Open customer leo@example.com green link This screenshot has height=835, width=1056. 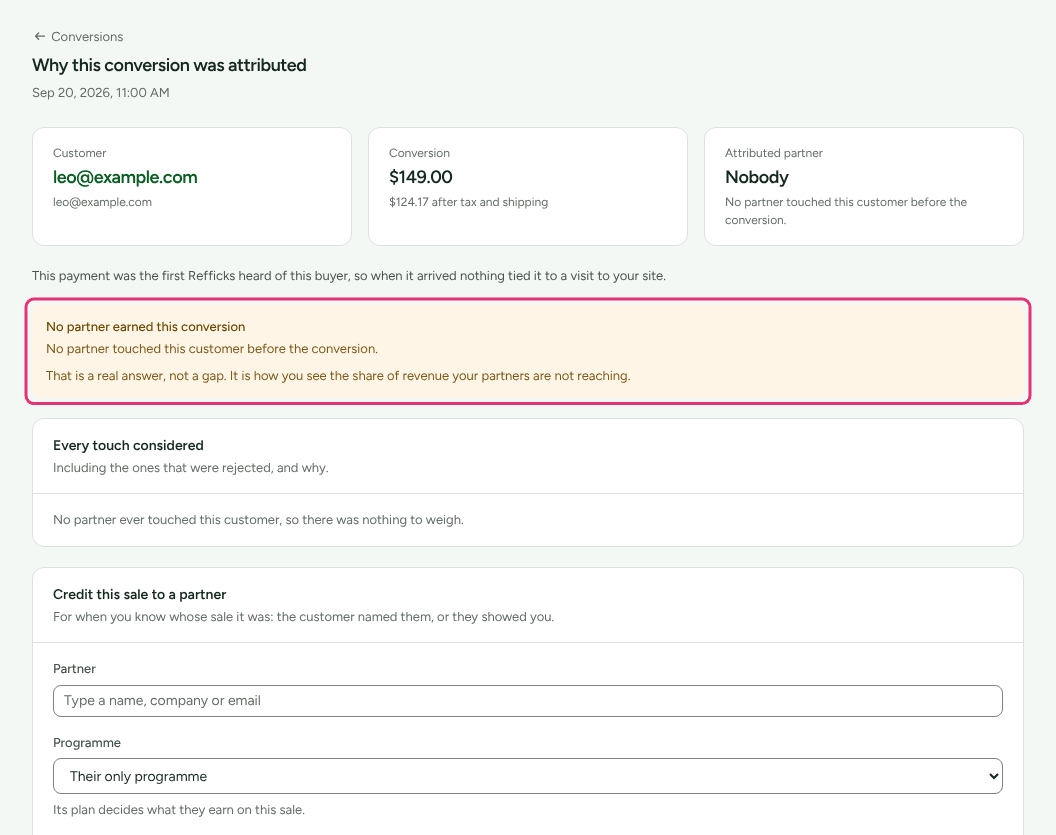click(125, 177)
